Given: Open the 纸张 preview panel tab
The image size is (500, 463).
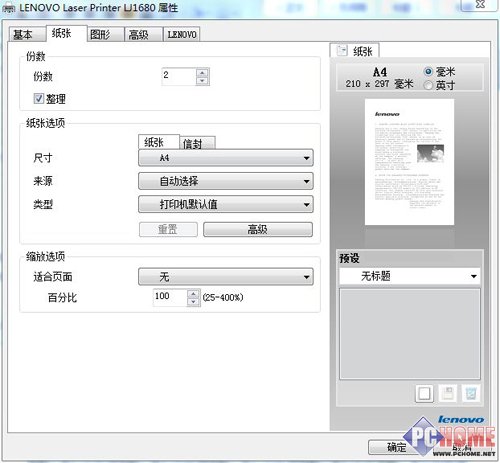Looking at the screenshot, I should (354, 51).
